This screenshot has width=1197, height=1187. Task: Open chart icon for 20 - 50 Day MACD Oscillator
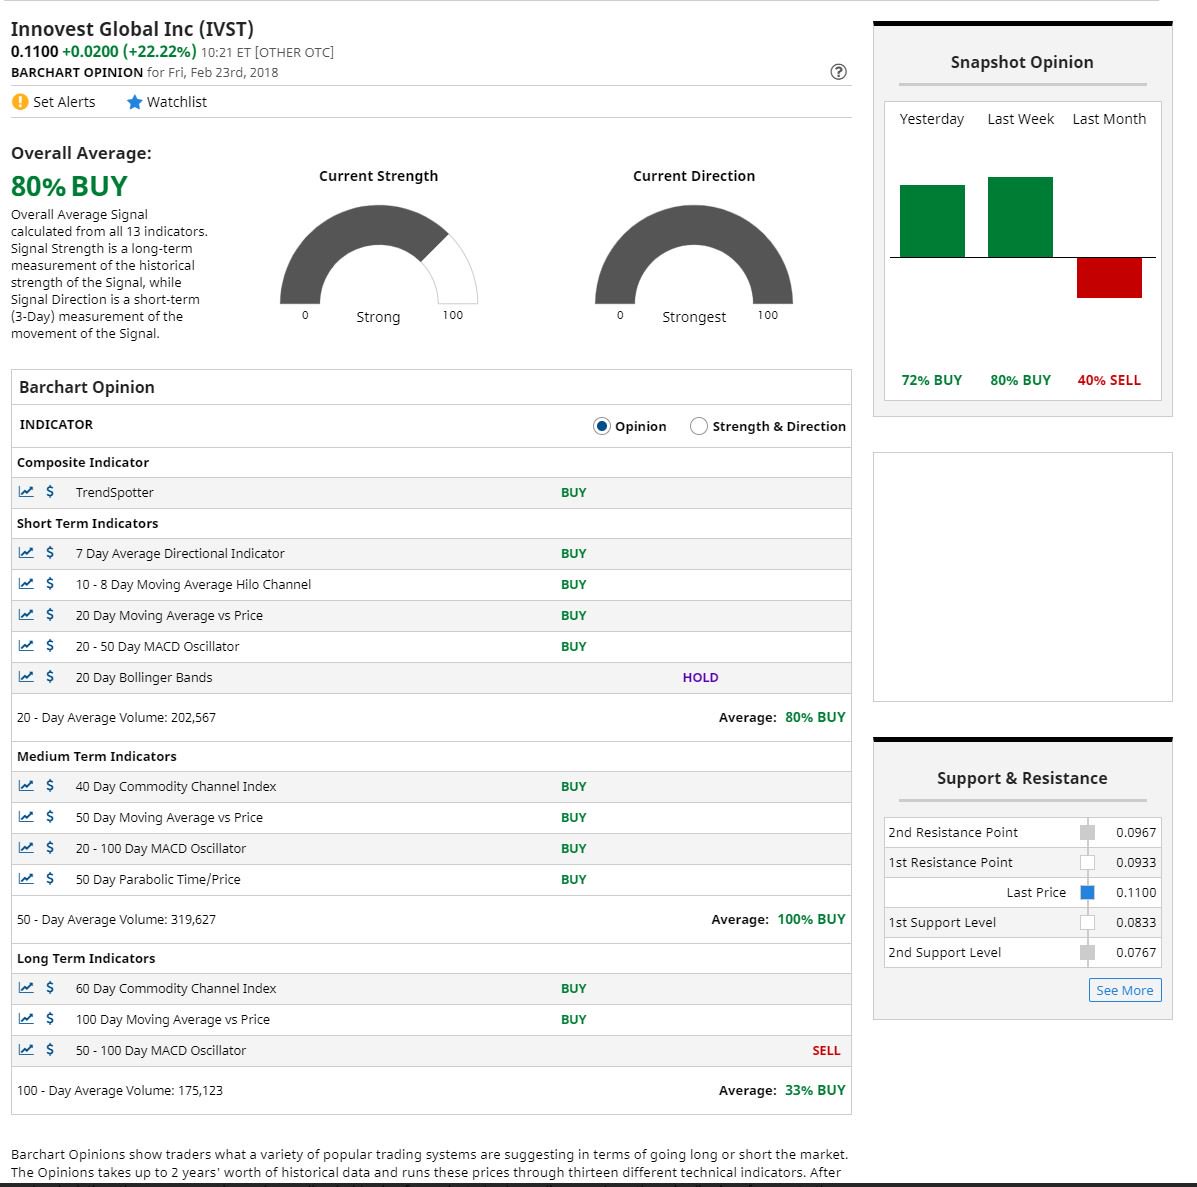click(26, 646)
